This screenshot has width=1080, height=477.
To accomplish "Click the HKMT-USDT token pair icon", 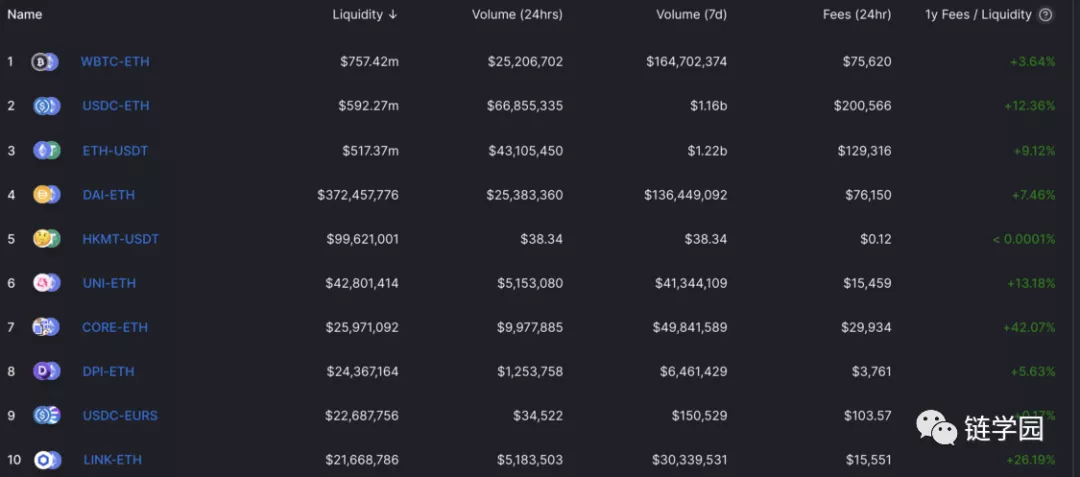I will click(47, 239).
